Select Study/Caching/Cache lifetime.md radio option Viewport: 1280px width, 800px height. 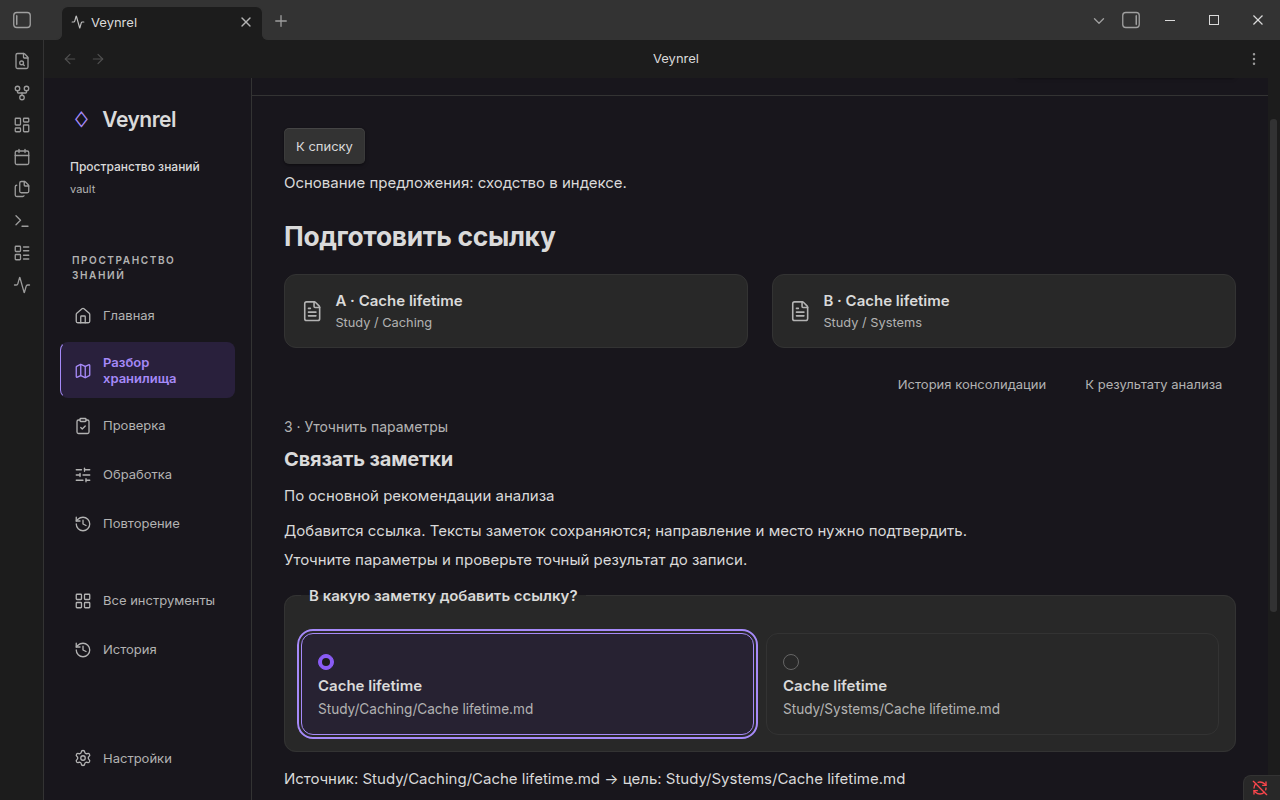coord(526,684)
